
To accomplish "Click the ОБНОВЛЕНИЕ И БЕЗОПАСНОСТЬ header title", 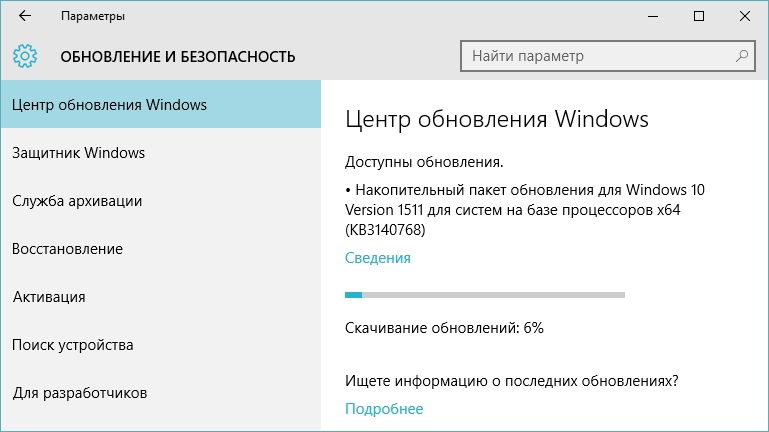I will point(178,57).
